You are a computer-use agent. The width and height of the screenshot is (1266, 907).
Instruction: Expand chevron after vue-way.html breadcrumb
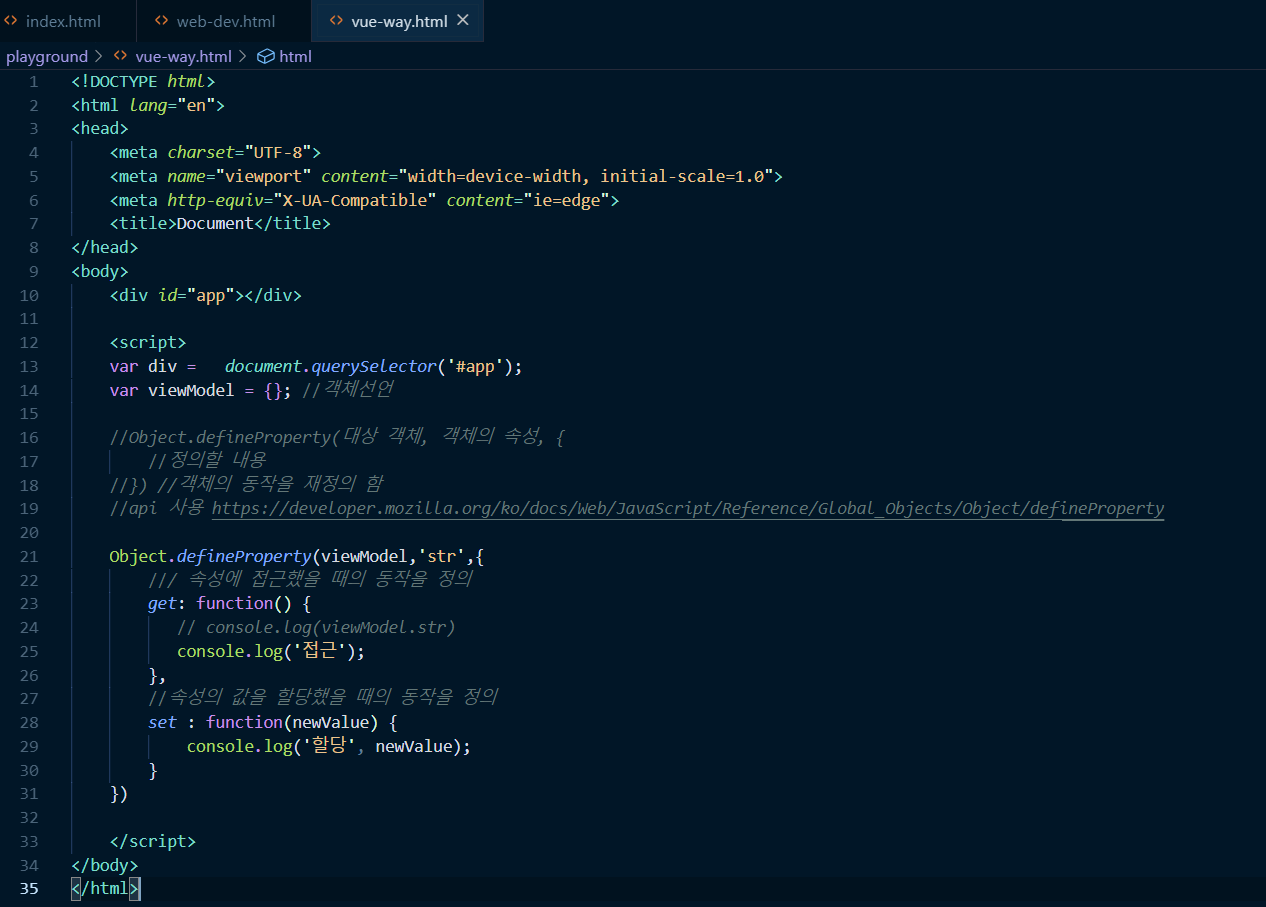(243, 57)
